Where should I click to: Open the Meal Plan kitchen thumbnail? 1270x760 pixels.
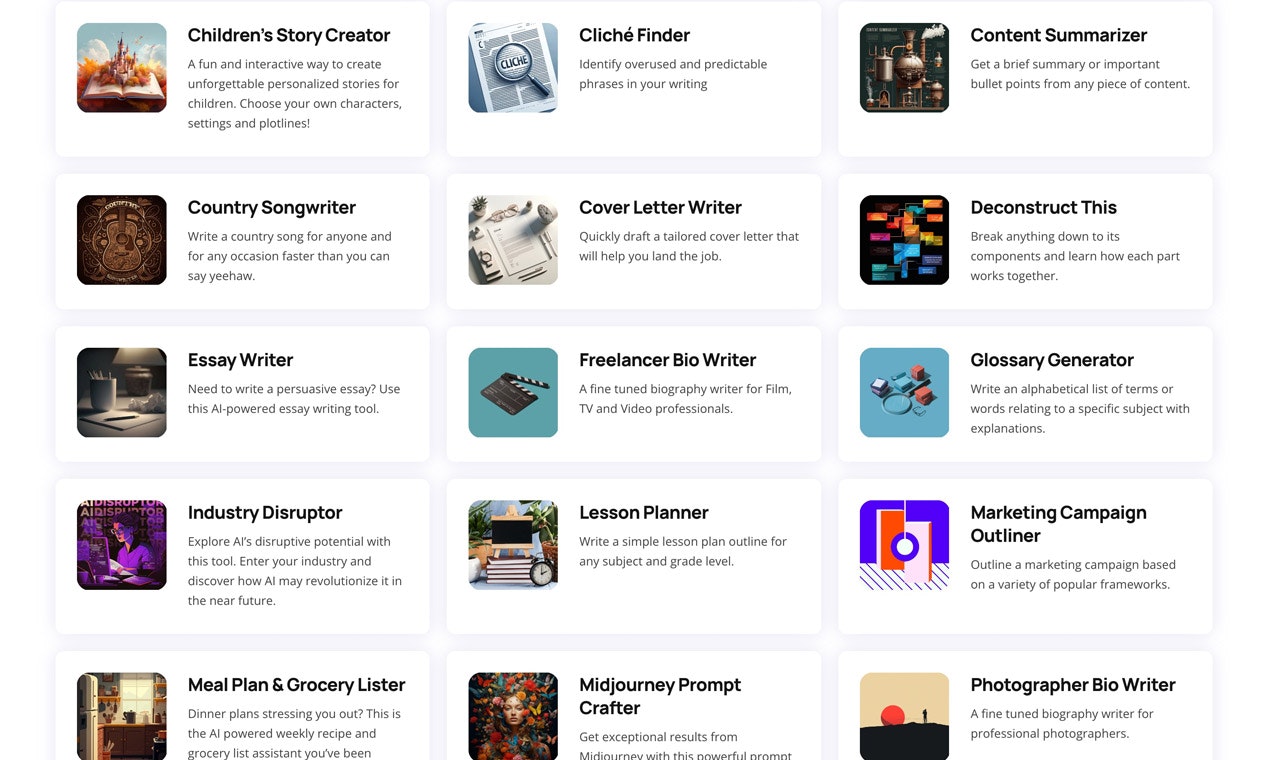pos(122,716)
